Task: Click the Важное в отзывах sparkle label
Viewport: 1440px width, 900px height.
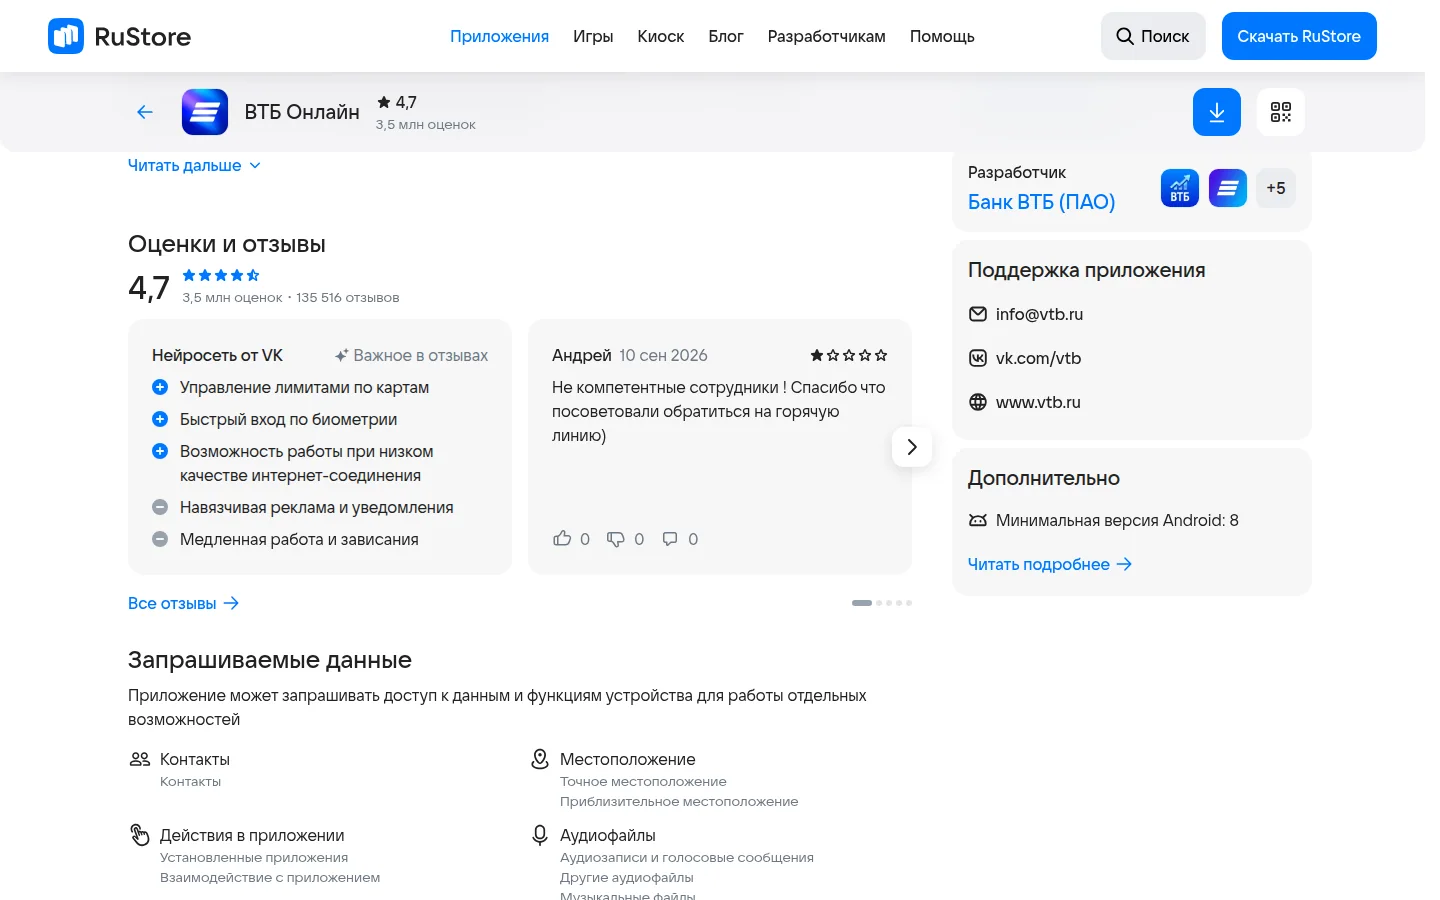Action: [411, 355]
